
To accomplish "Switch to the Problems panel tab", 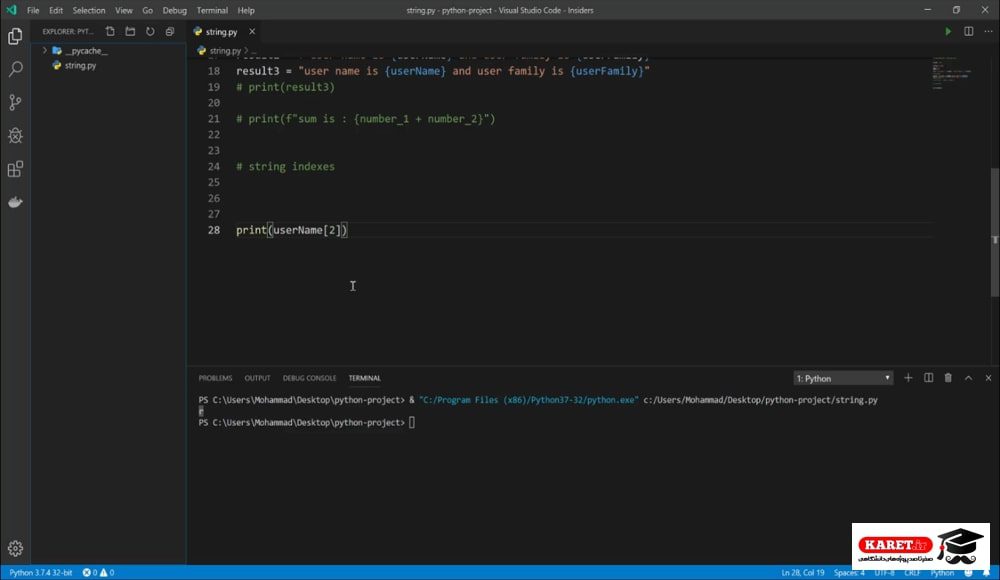I will 215,378.
